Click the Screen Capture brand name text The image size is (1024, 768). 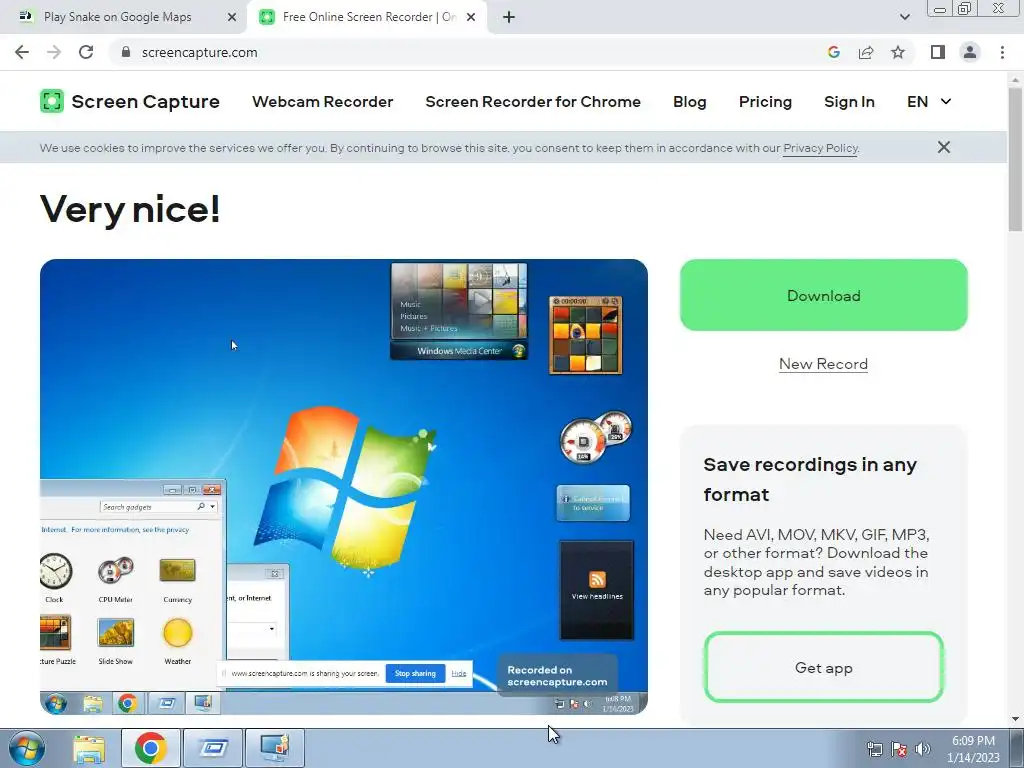click(x=146, y=102)
